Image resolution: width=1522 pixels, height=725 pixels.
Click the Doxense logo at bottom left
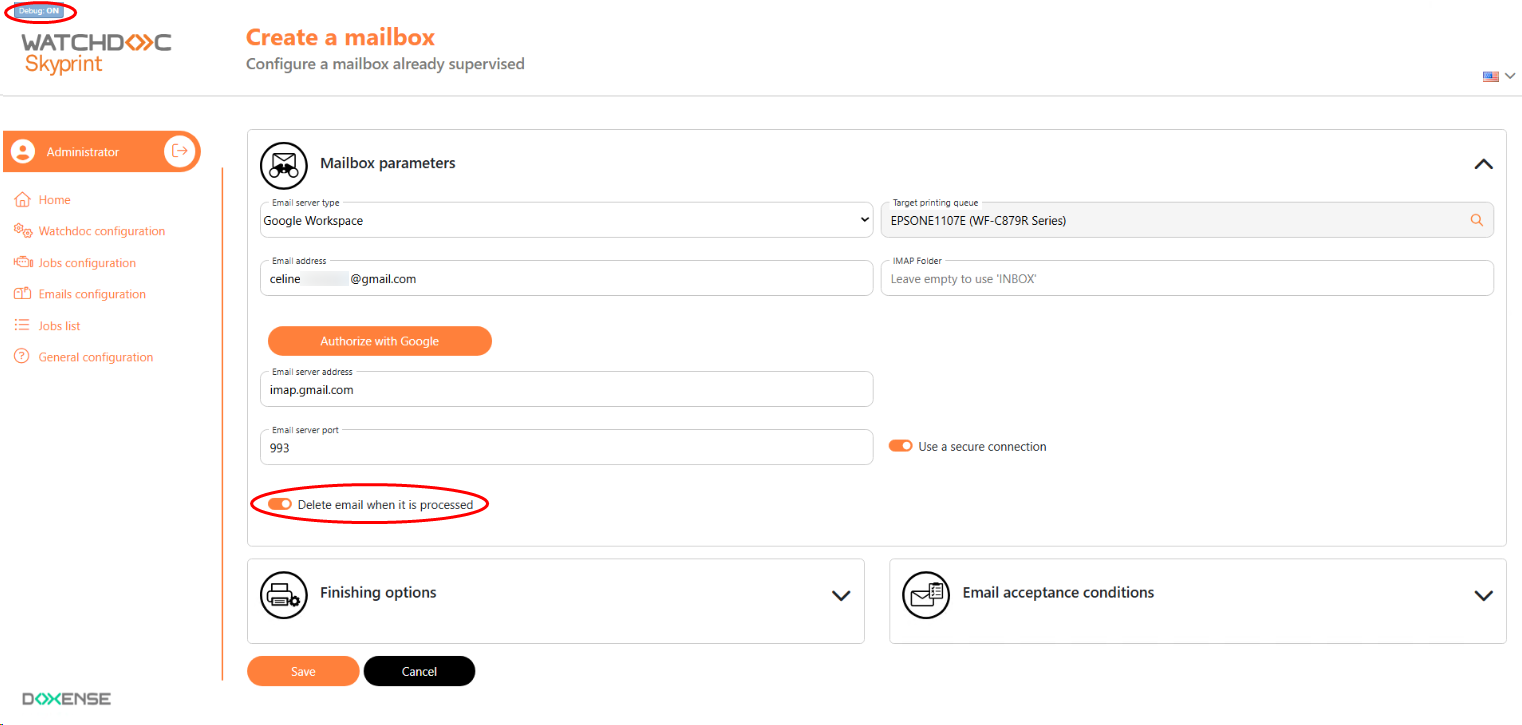click(67, 699)
